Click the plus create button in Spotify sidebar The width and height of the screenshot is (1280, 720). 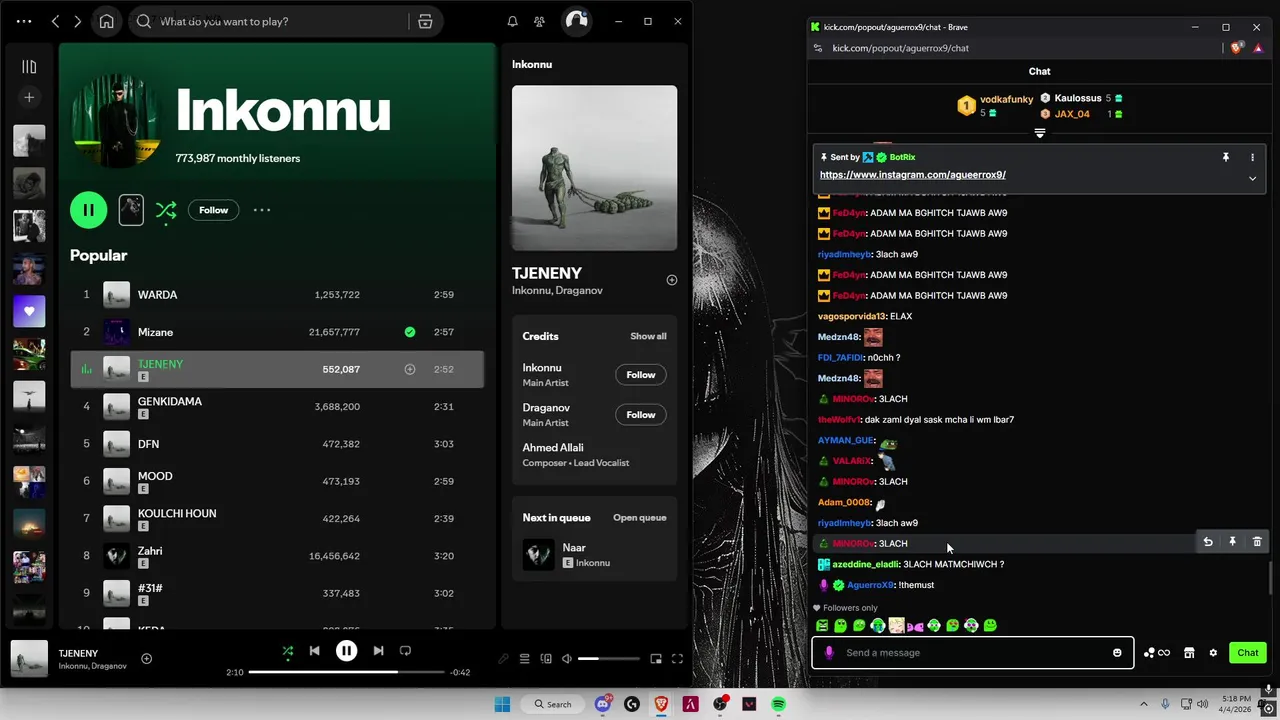(29, 97)
